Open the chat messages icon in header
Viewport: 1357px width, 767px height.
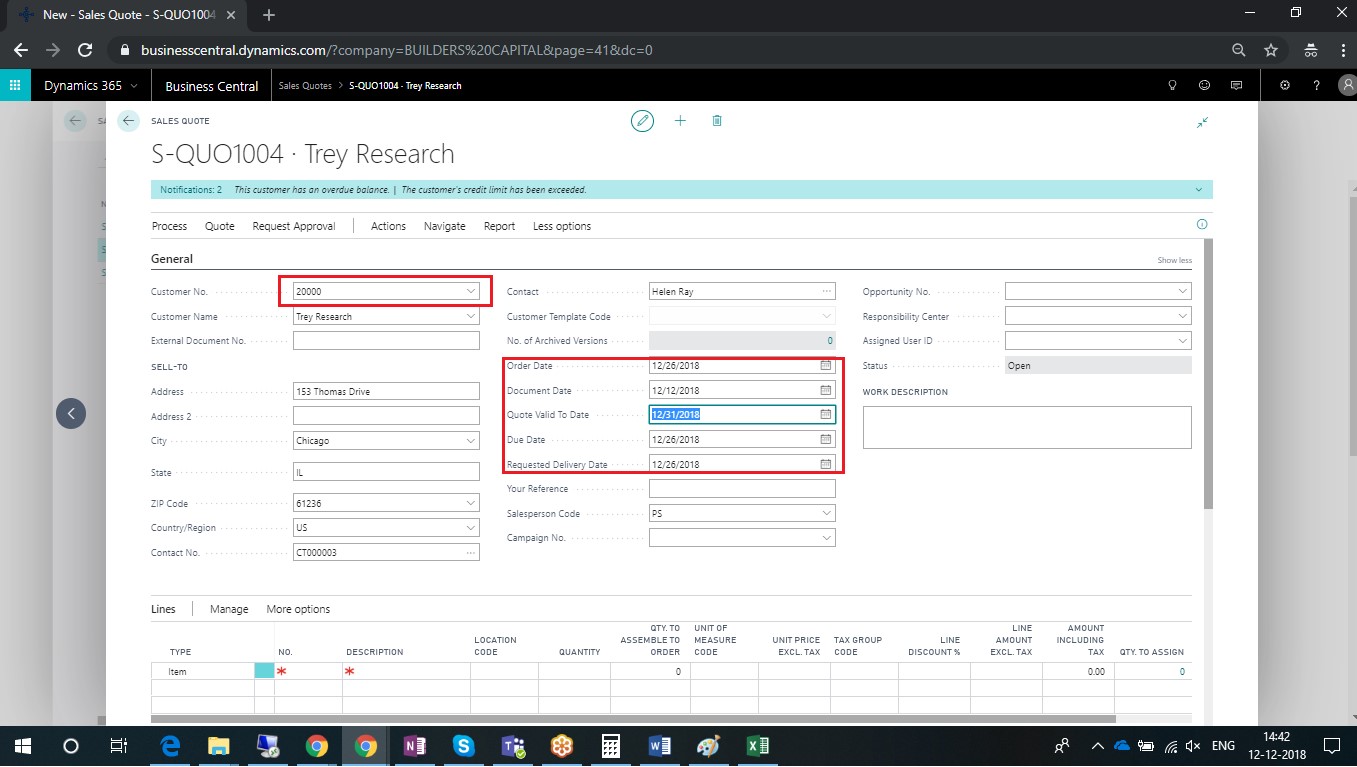(1236, 86)
